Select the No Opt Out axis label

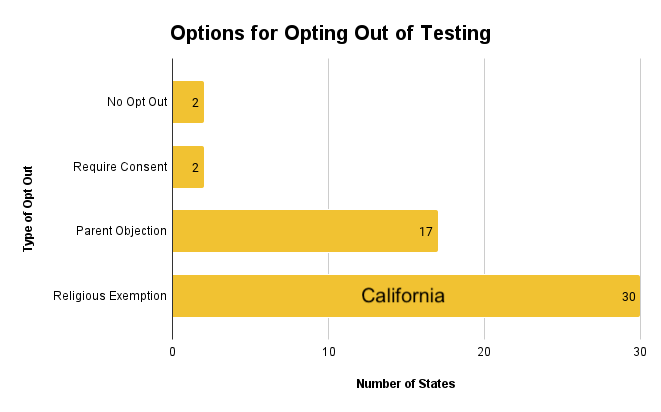pos(137,102)
